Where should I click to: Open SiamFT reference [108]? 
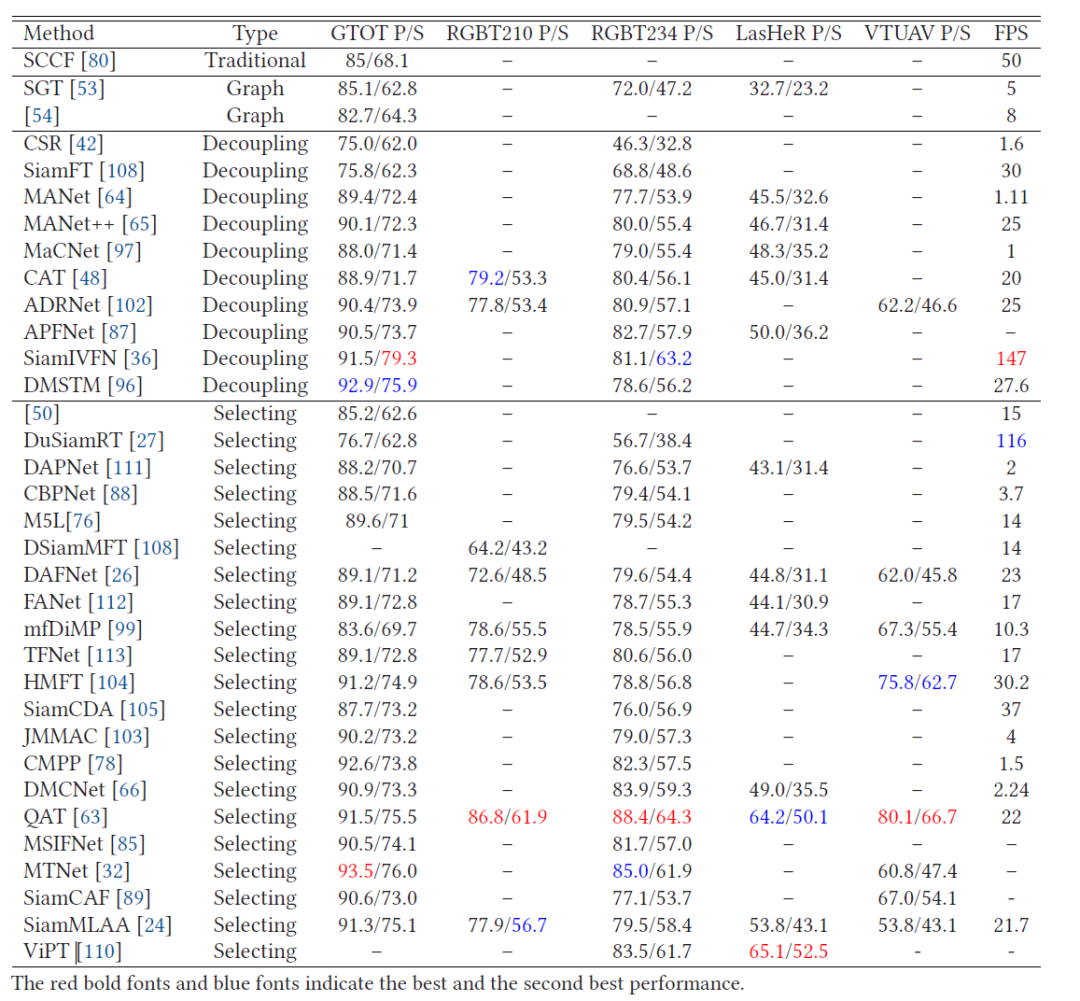tap(122, 170)
